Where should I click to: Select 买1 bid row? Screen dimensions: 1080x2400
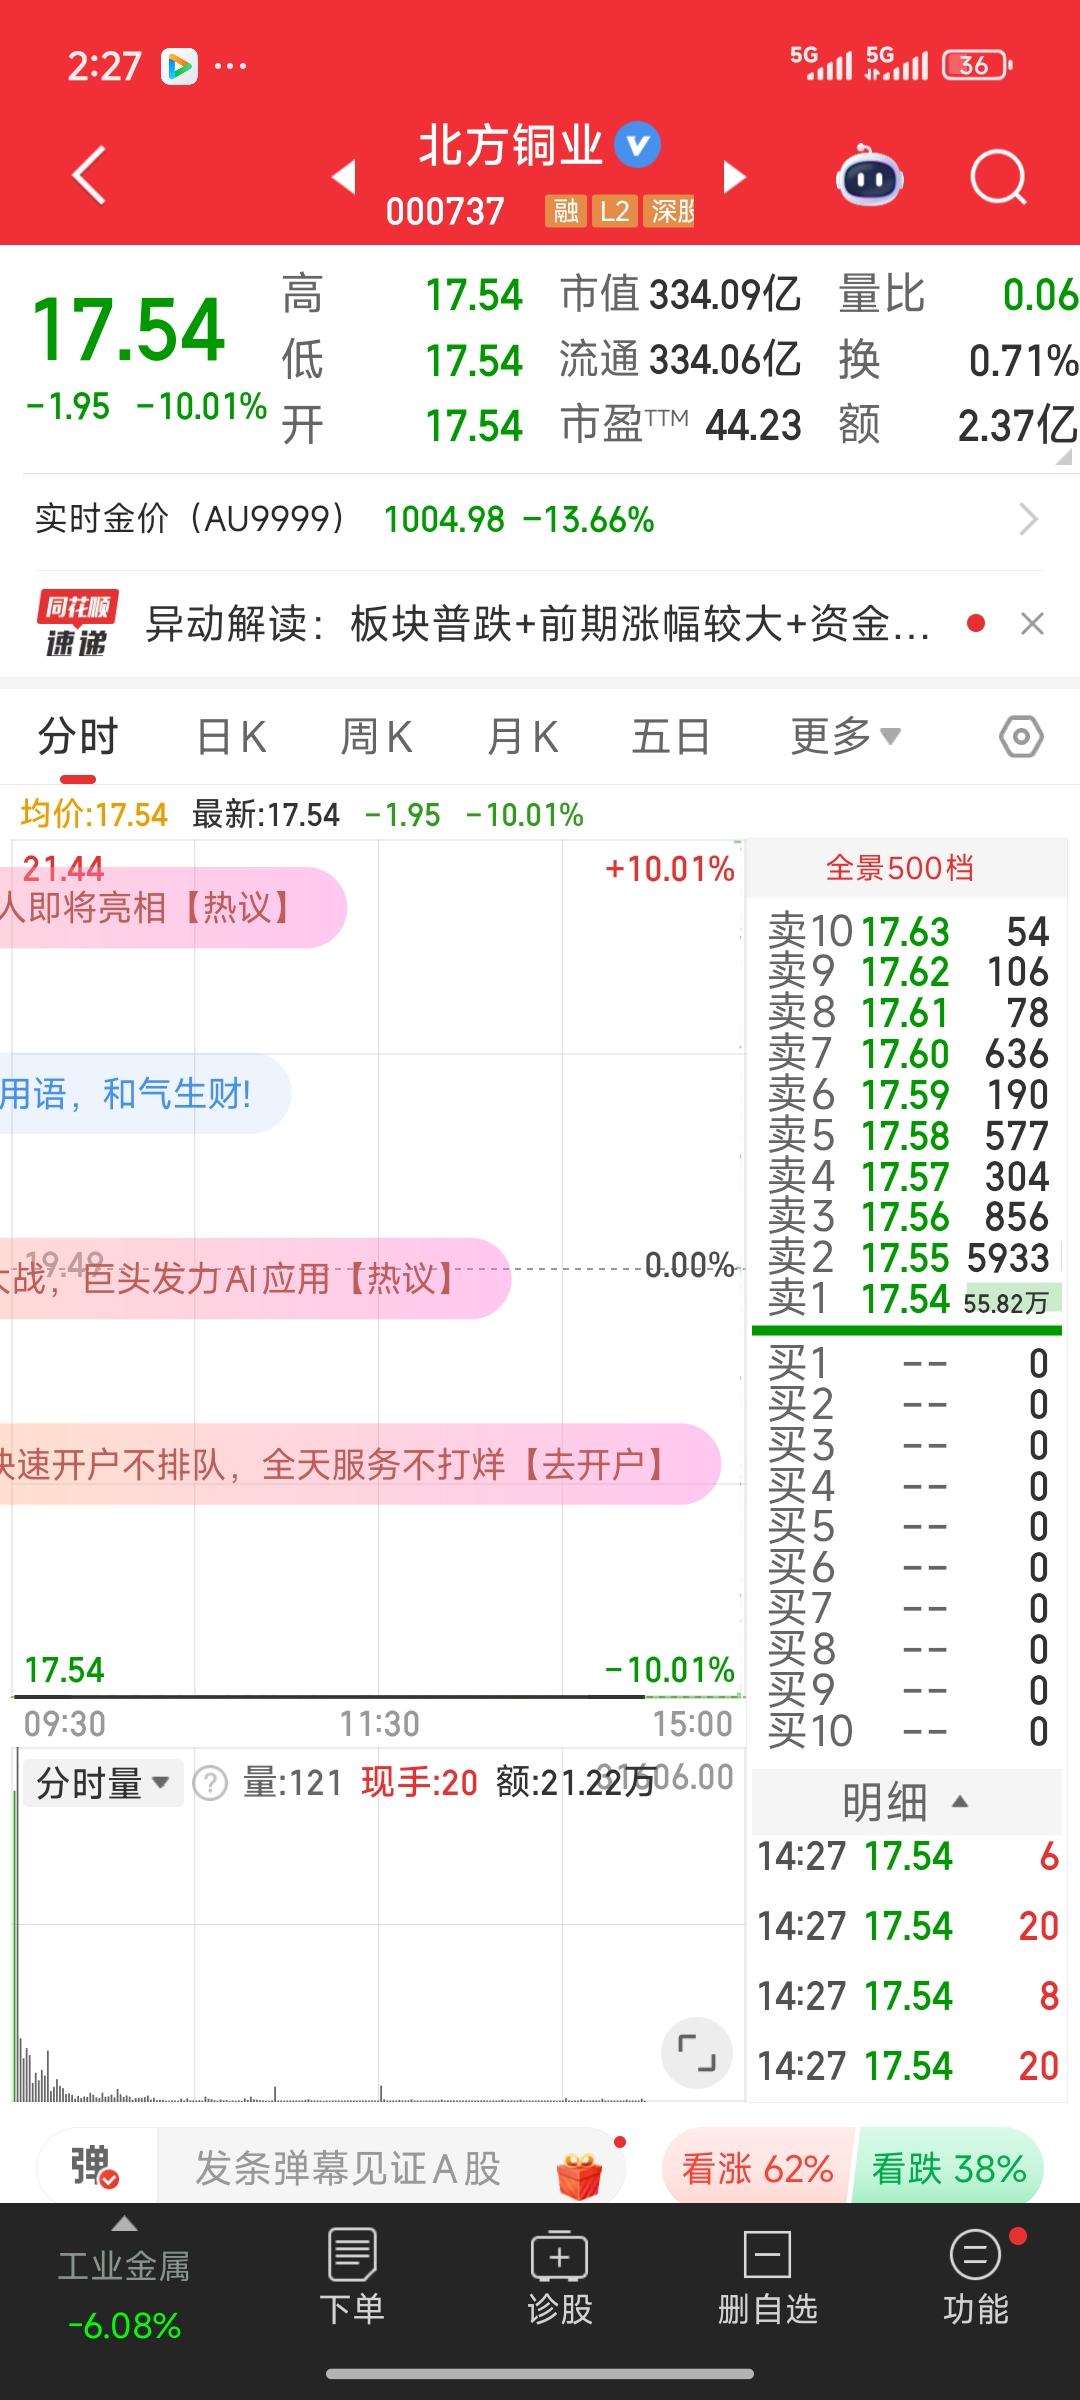[x=908, y=1364]
